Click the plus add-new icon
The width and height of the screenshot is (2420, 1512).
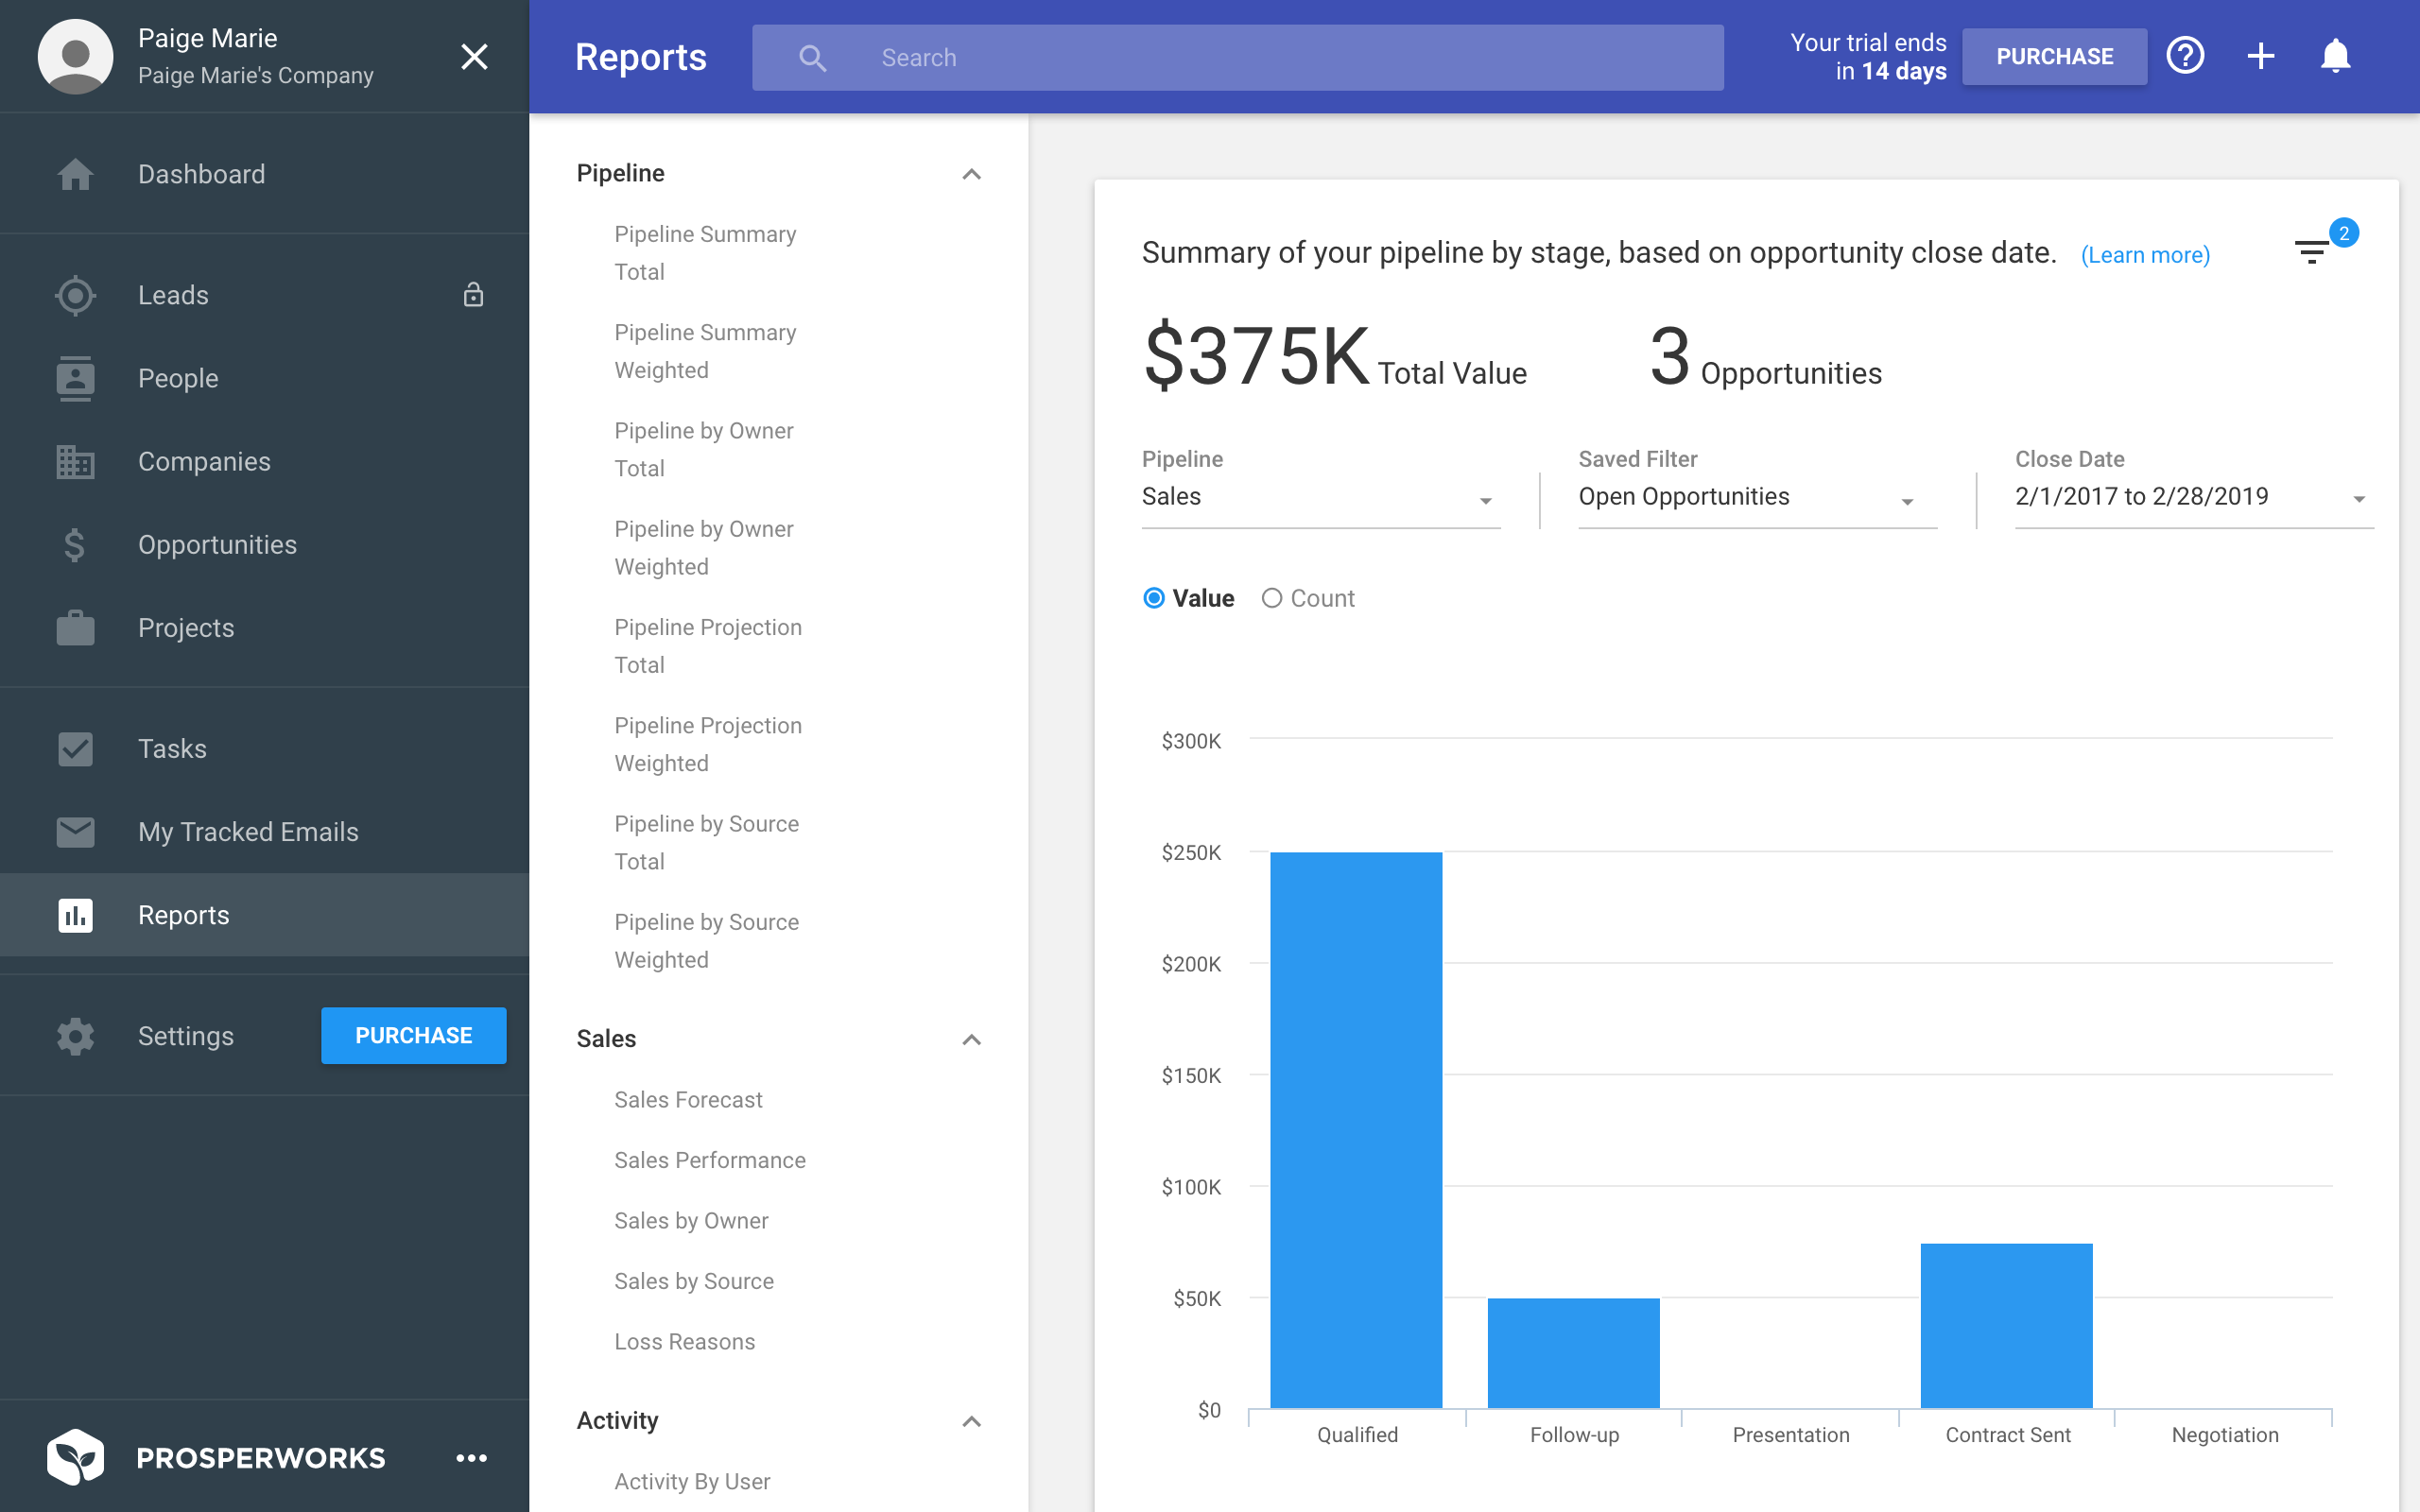[x=2260, y=56]
